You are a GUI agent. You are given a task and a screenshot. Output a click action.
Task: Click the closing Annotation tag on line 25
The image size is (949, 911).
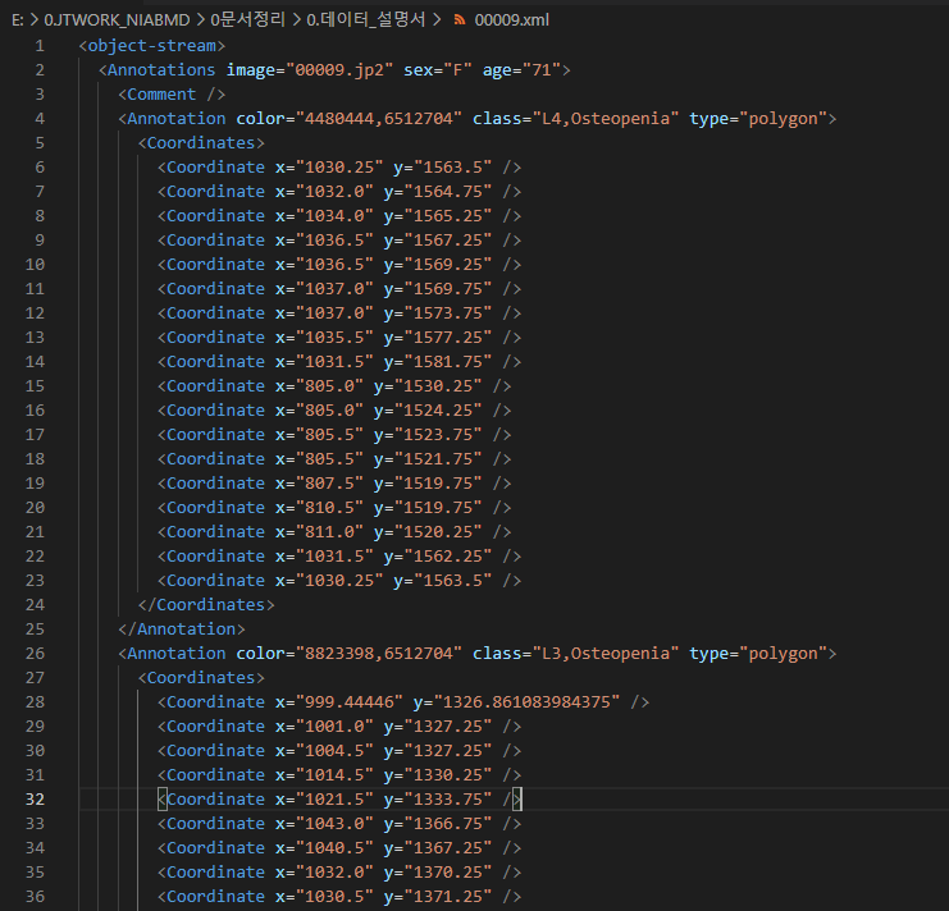[181, 629]
